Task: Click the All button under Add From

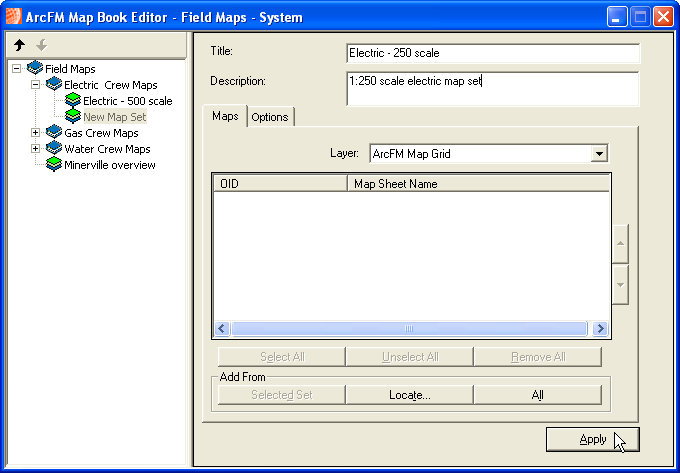Action: (x=537, y=395)
